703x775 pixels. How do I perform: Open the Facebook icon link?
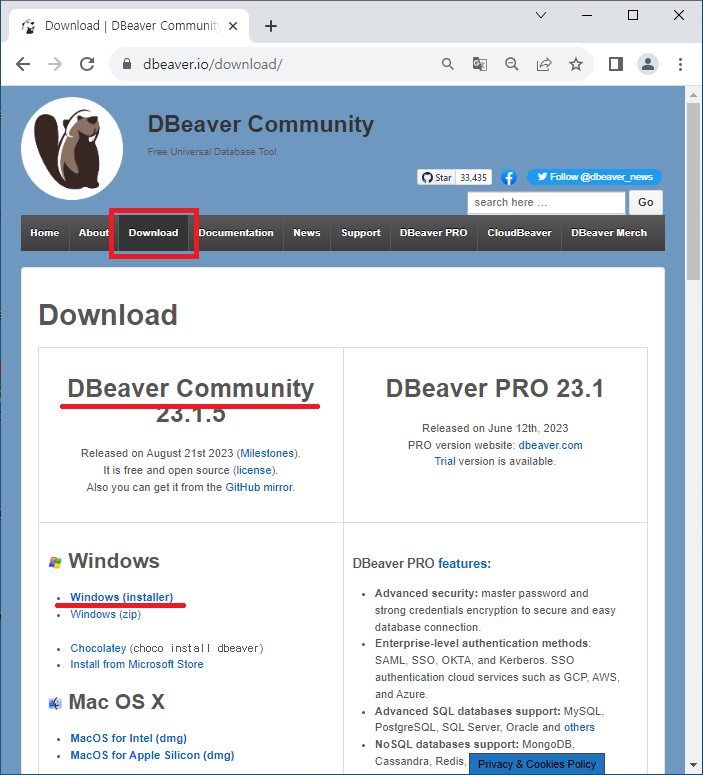point(509,177)
